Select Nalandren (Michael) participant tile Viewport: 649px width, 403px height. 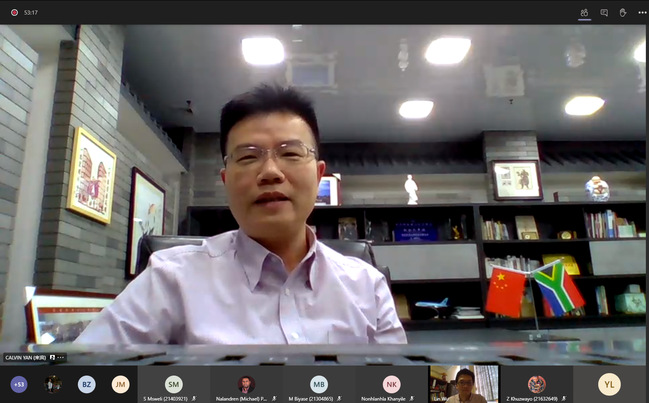coord(246,384)
